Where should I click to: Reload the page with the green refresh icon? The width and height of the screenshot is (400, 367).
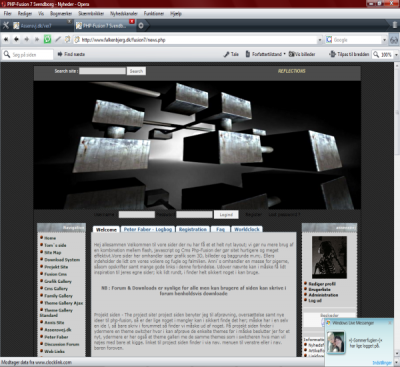point(47,39)
